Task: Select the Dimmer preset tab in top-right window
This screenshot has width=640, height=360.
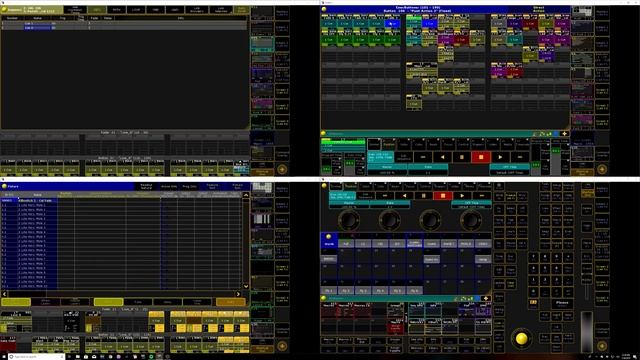Action: tap(374, 144)
